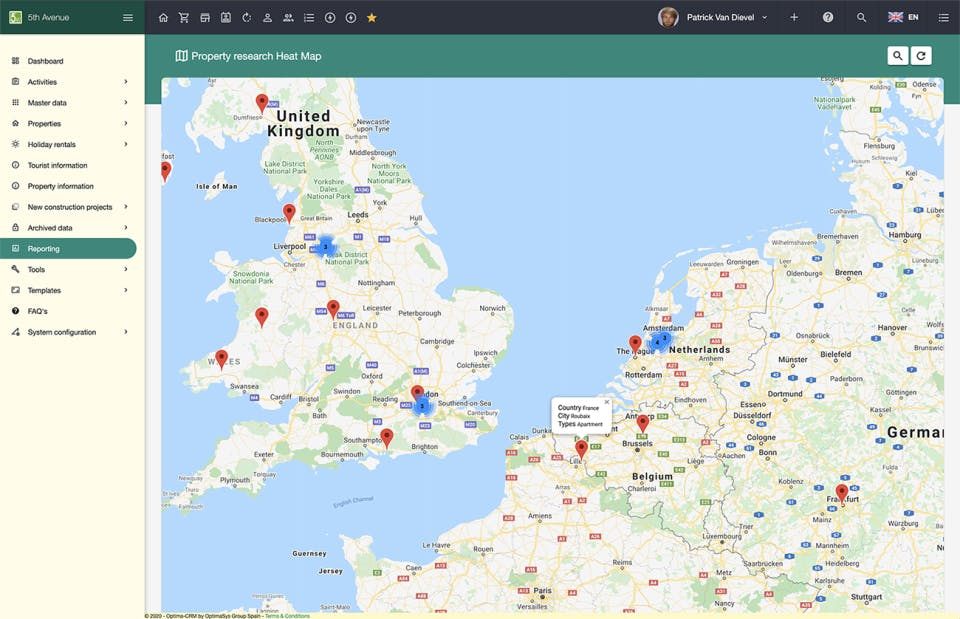Open Dashboard in the sidebar

point(45,61)
